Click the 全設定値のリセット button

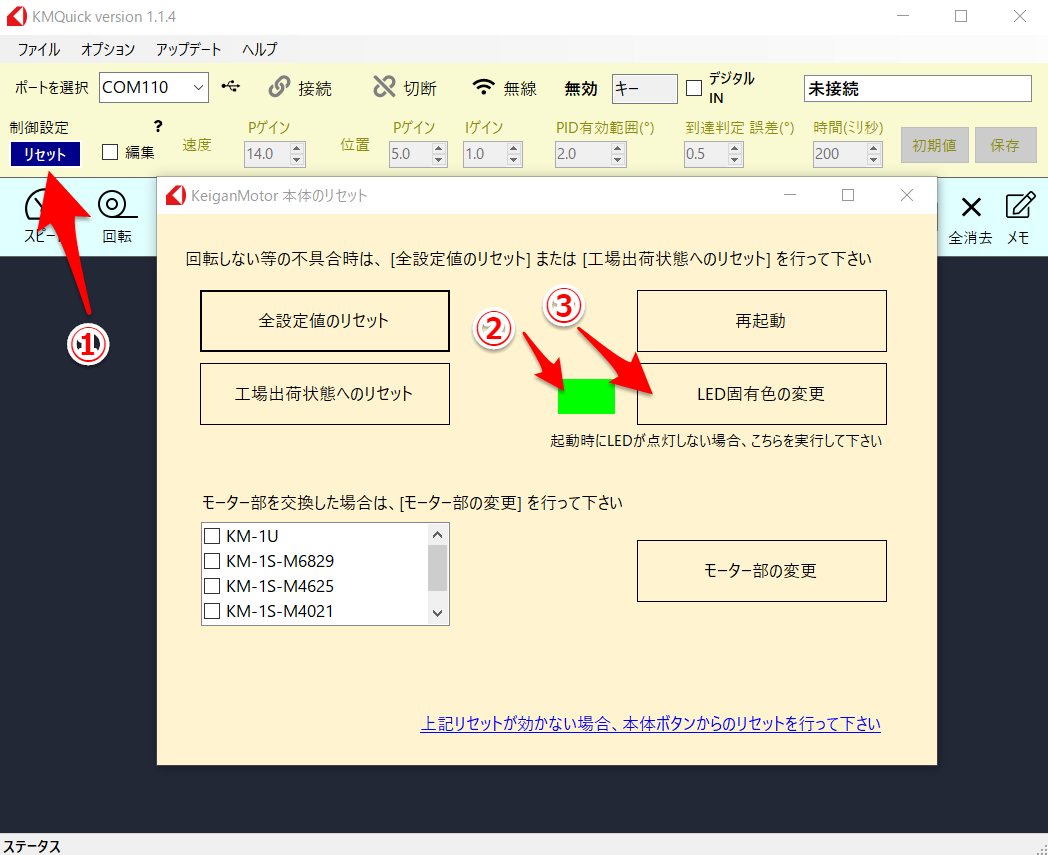pos(325,321)
